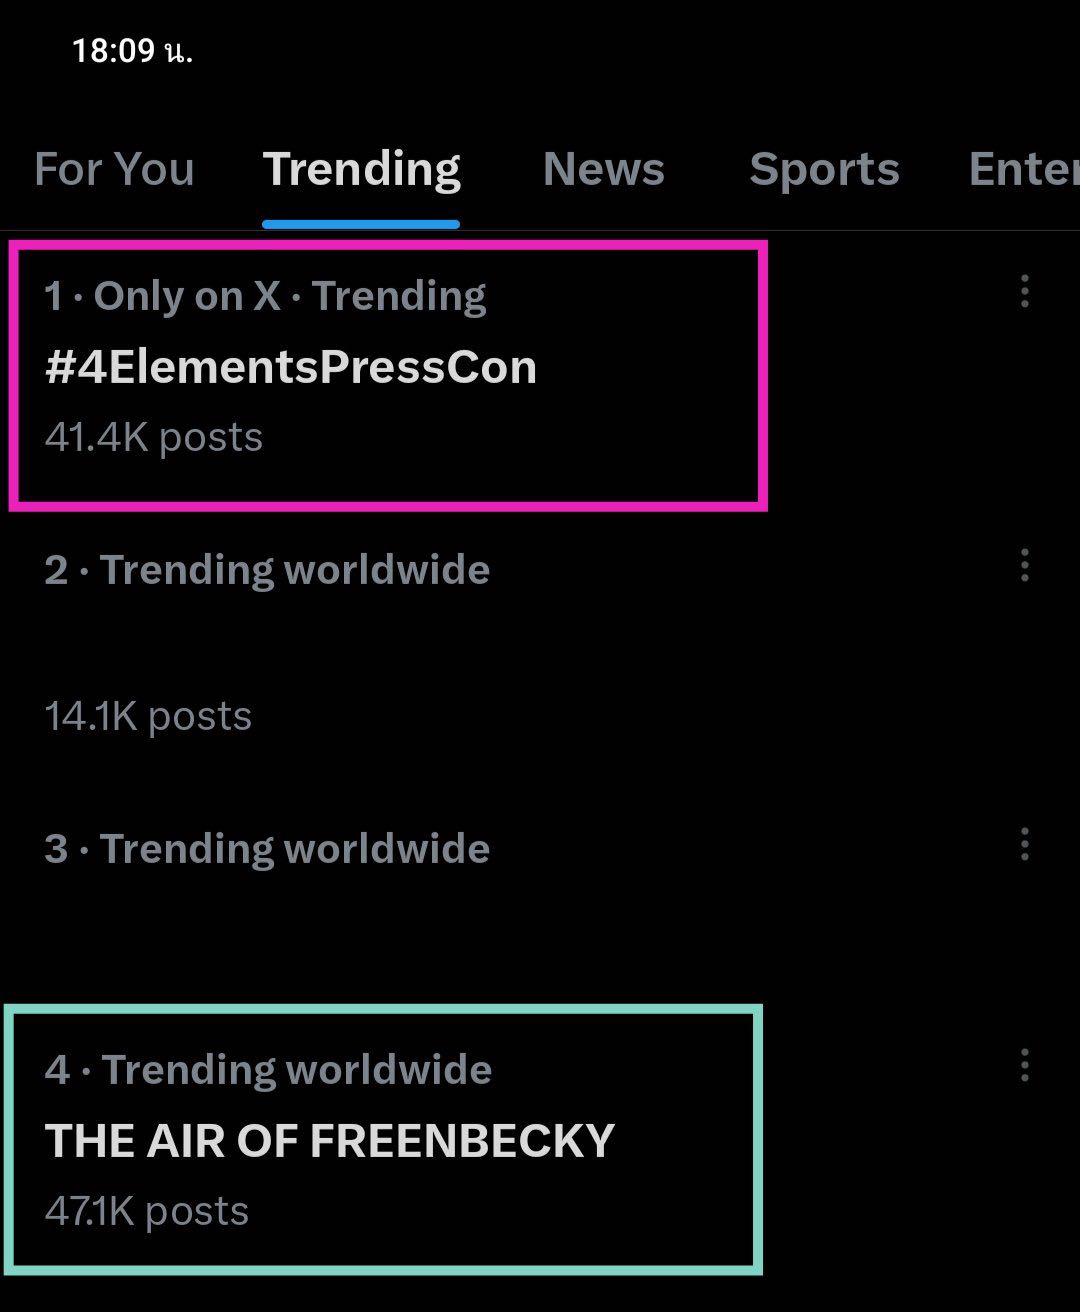Tap the blue underline beneath Trending tab
Screen dimensions: 1080x1312
(x=361, y=224)
